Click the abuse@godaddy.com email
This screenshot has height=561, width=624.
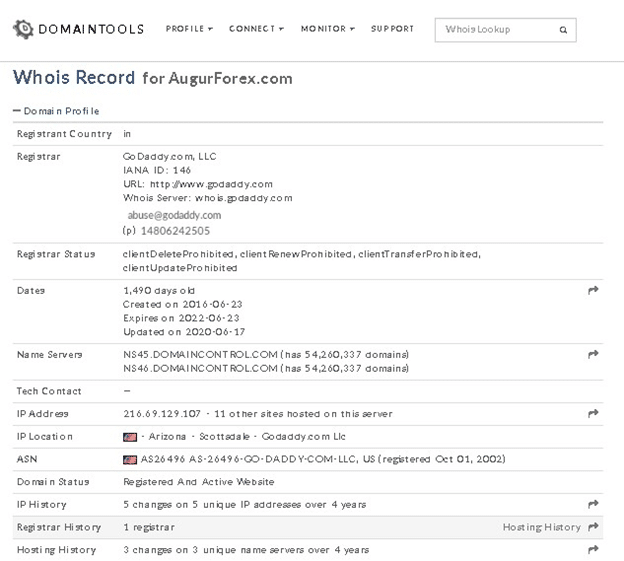coord(174,215)
